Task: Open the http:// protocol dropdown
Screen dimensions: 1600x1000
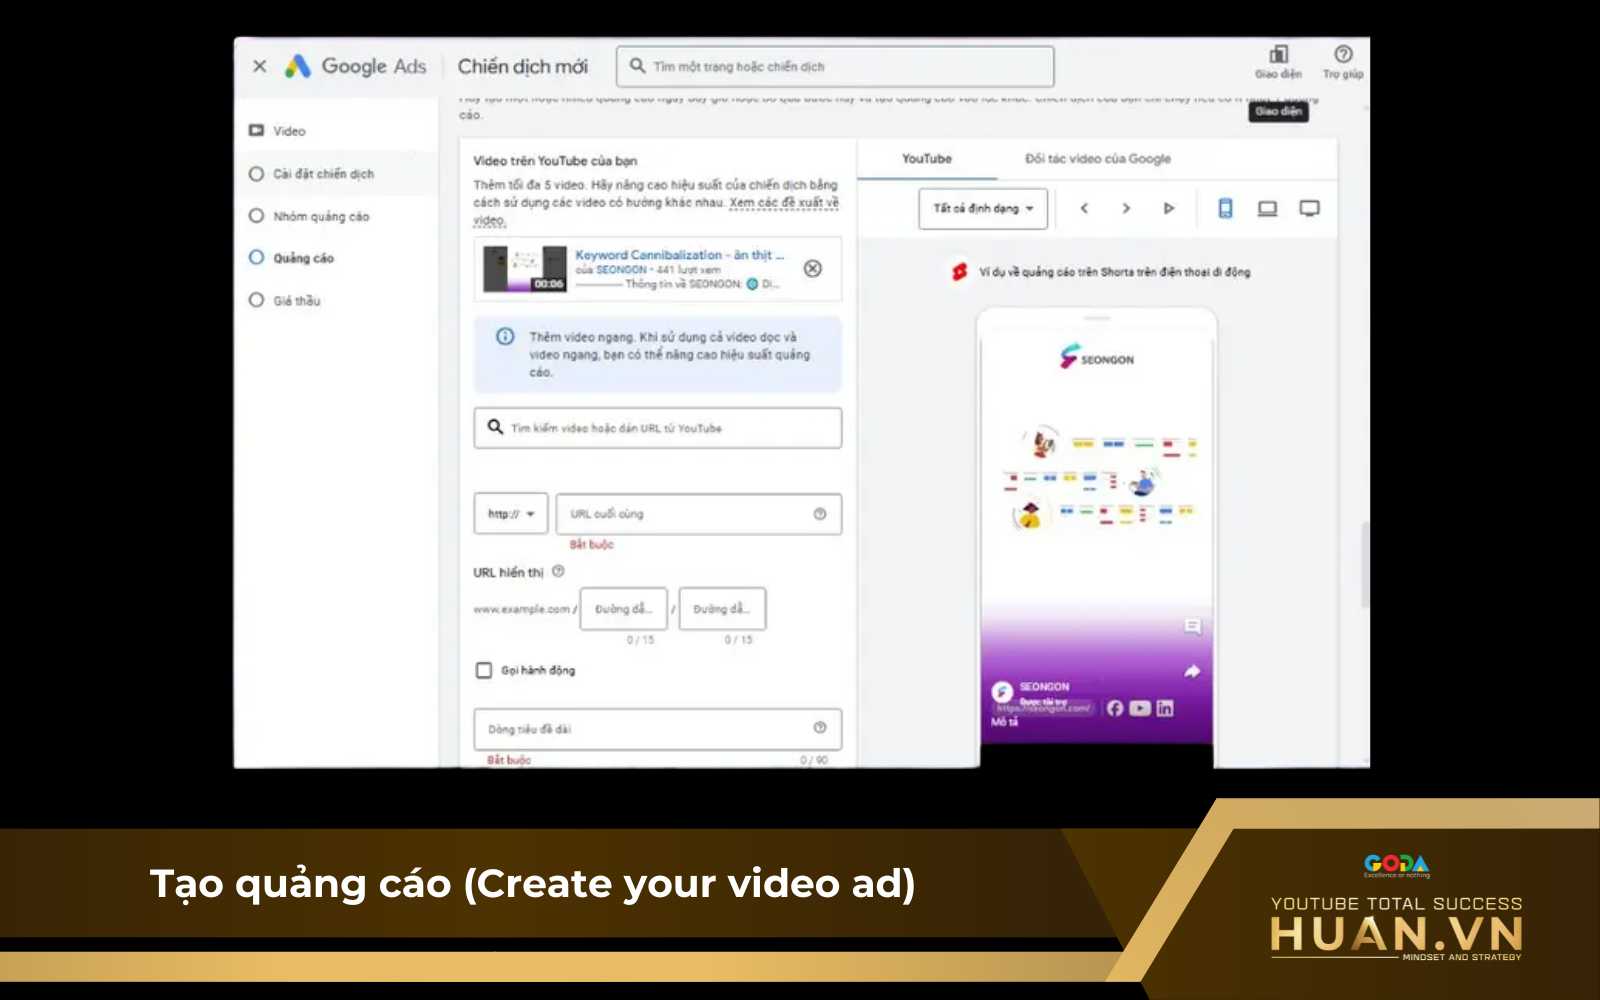Action: [511, 514]
